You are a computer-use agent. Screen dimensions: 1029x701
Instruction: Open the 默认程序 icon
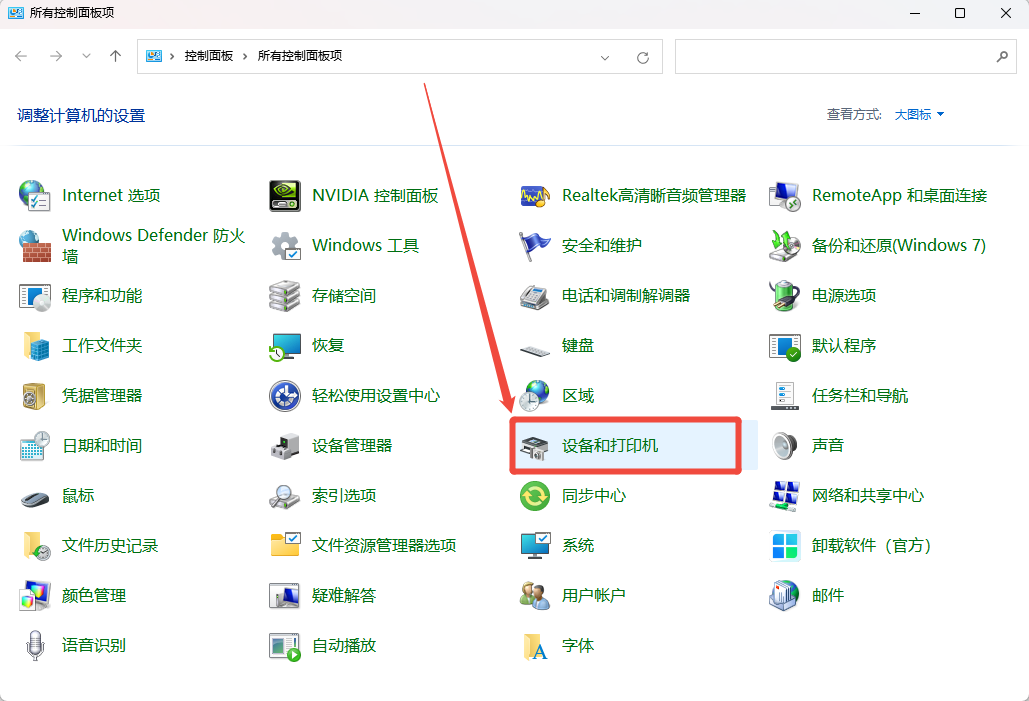pos(785,346)
